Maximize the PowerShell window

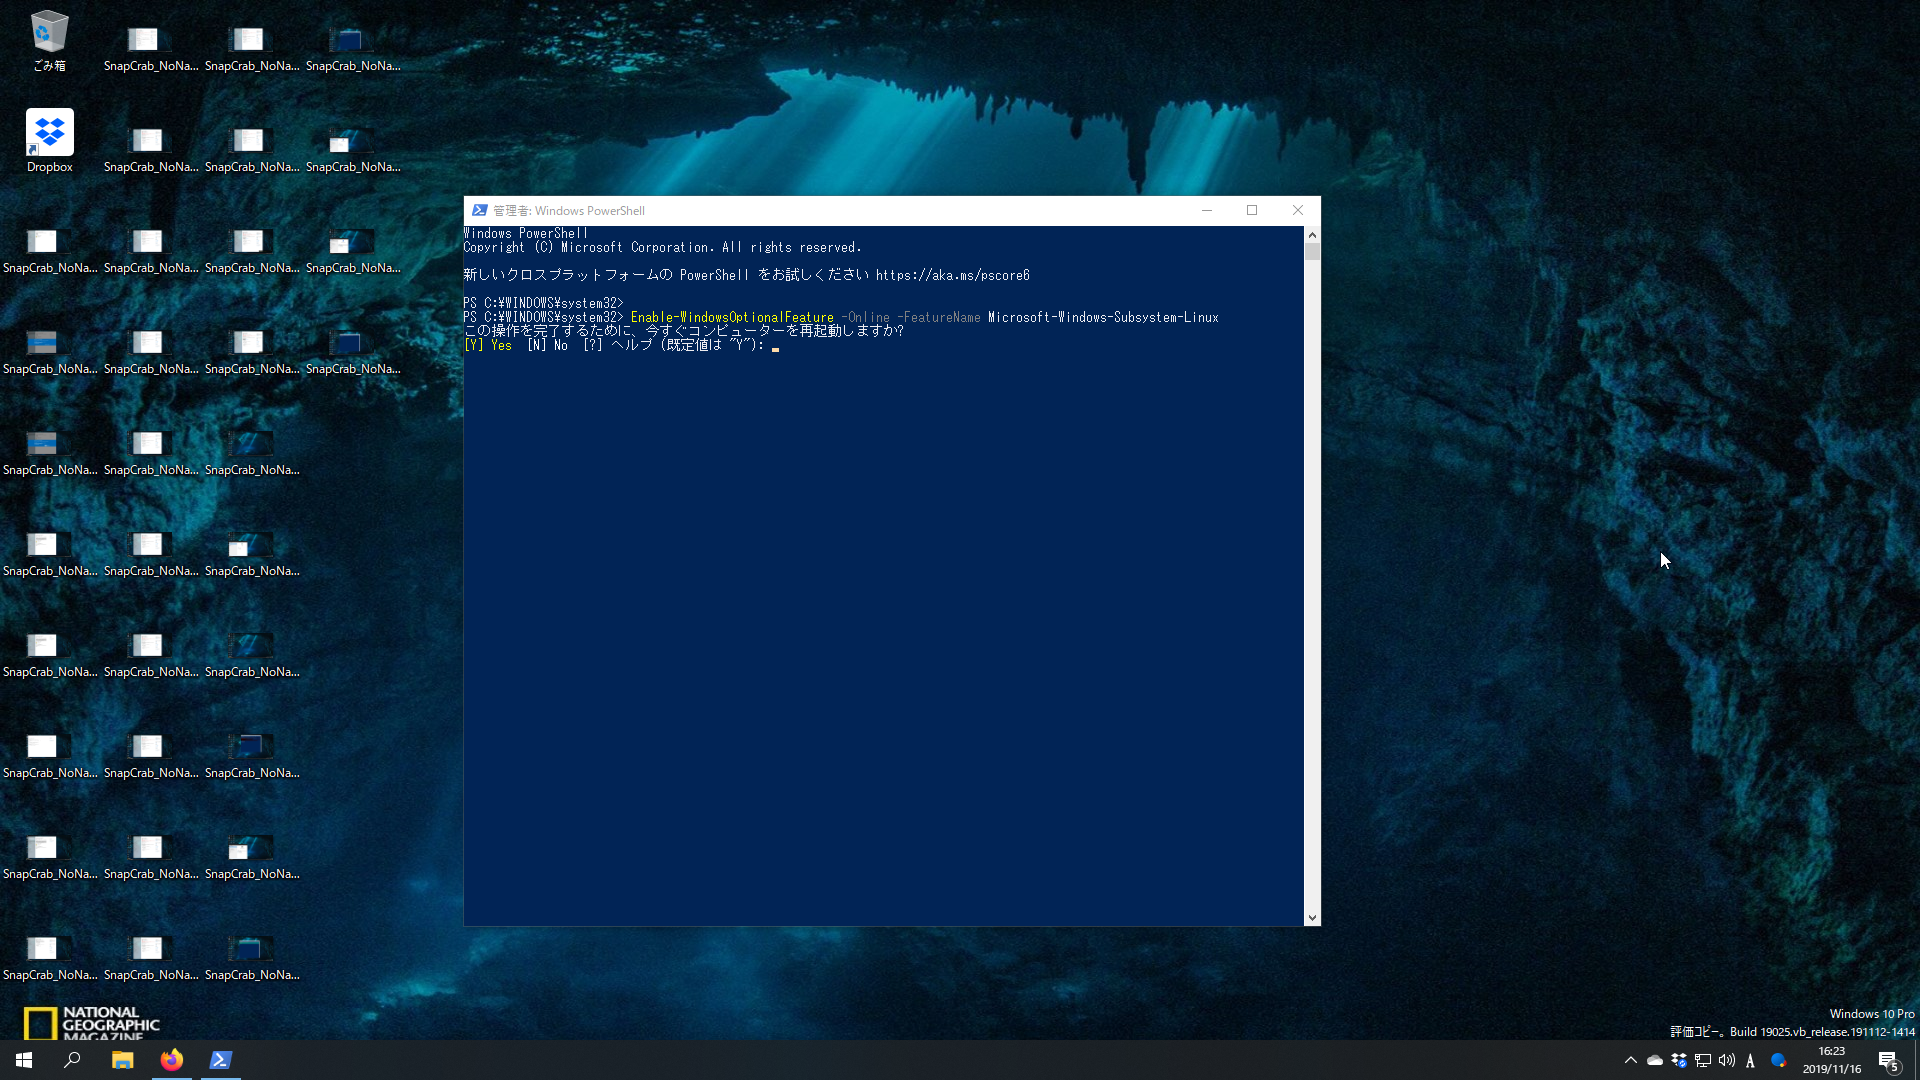pyautogui.click(x=1252, y=210)
